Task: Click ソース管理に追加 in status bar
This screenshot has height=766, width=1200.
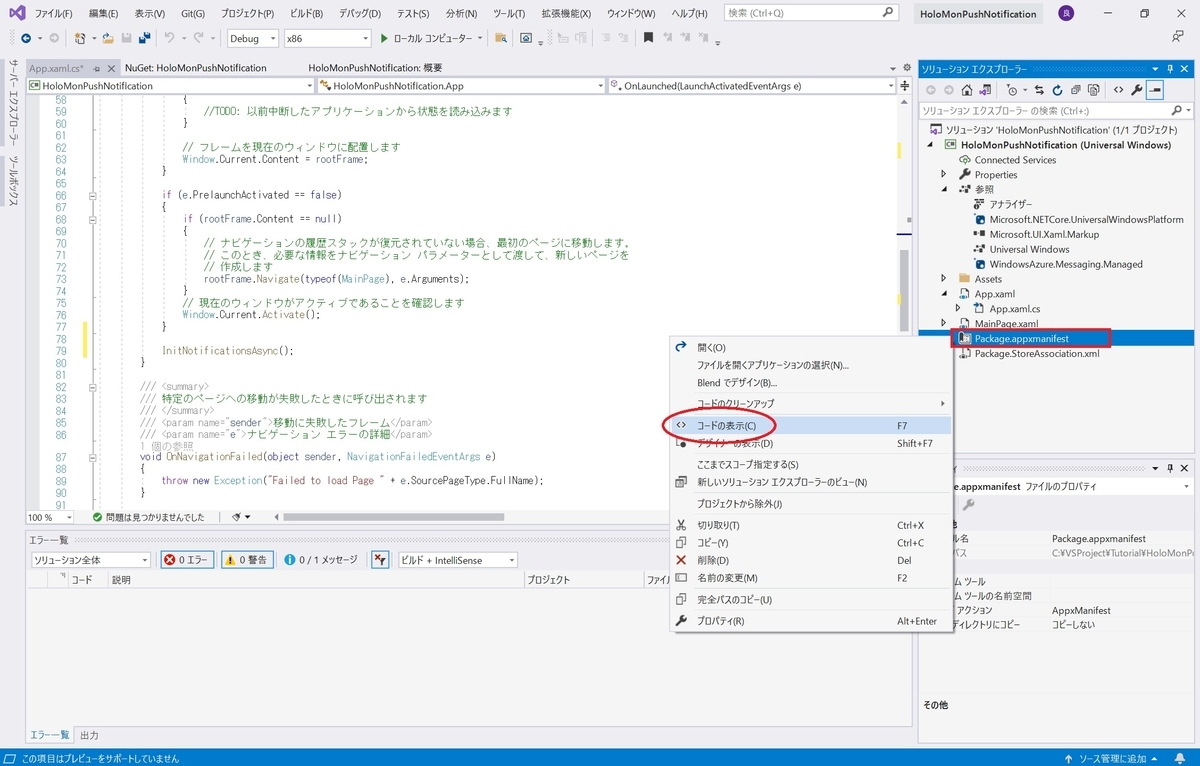Action: (x=1113, y=758)
